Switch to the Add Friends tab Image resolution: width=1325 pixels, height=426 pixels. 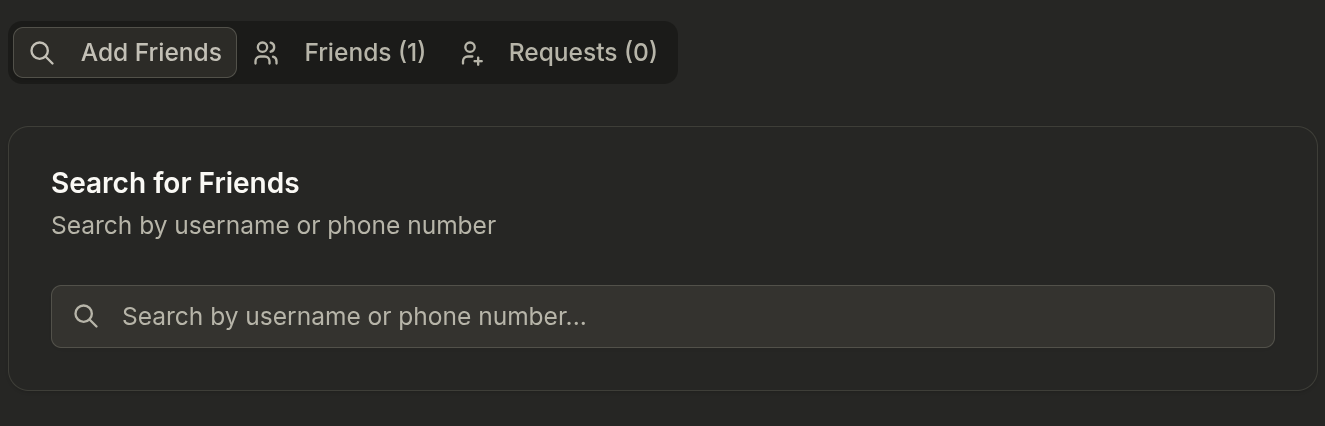125,53
